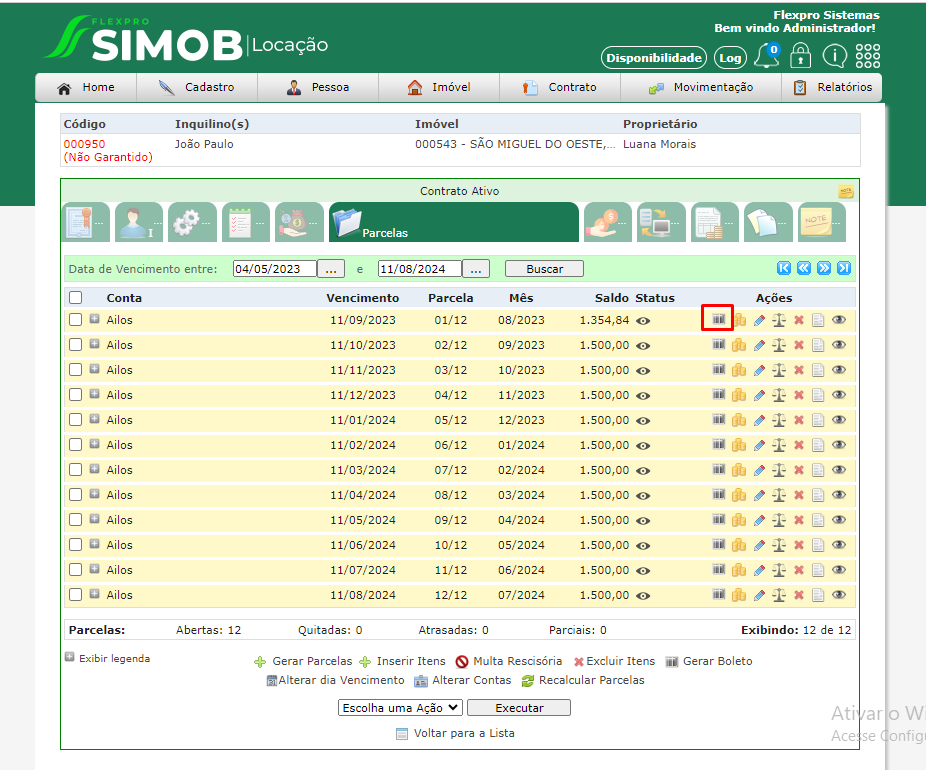Open contract certificate tab icon
The height and width of the screenshot is (770, 926).
click(86, 222)
